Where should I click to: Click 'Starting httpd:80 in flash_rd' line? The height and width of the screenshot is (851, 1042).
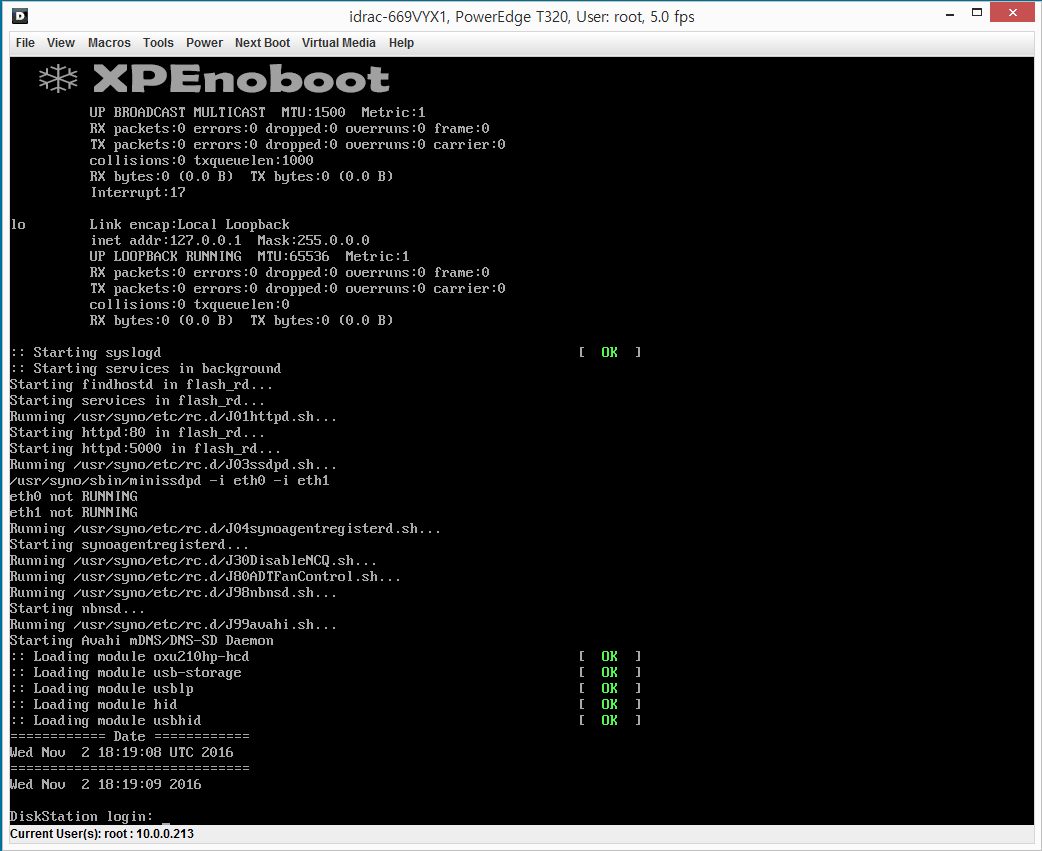(138, 432)
